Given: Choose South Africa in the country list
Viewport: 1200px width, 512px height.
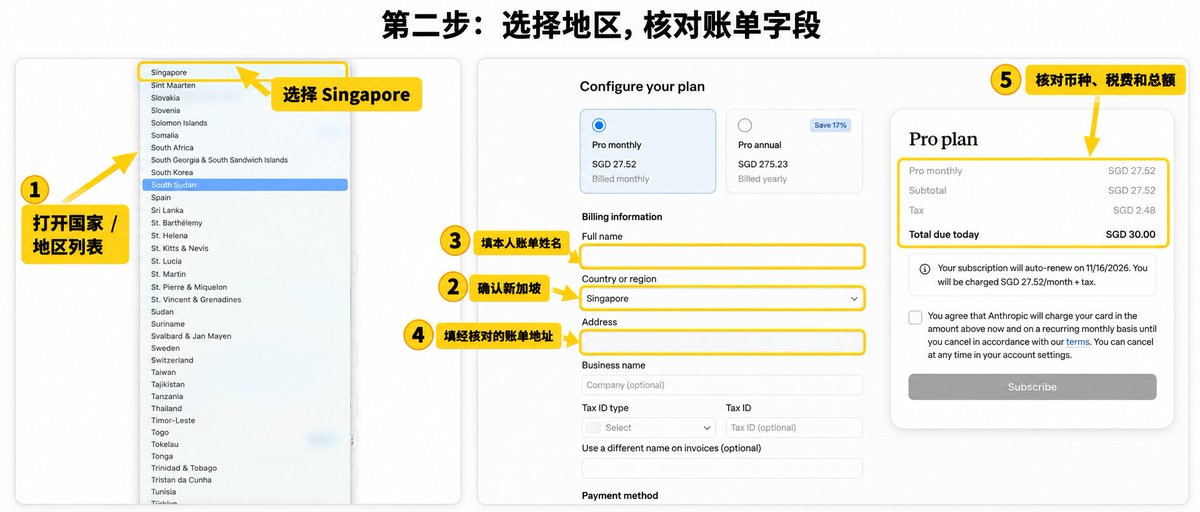Looking at the screenshot, I should pos(172,148).
